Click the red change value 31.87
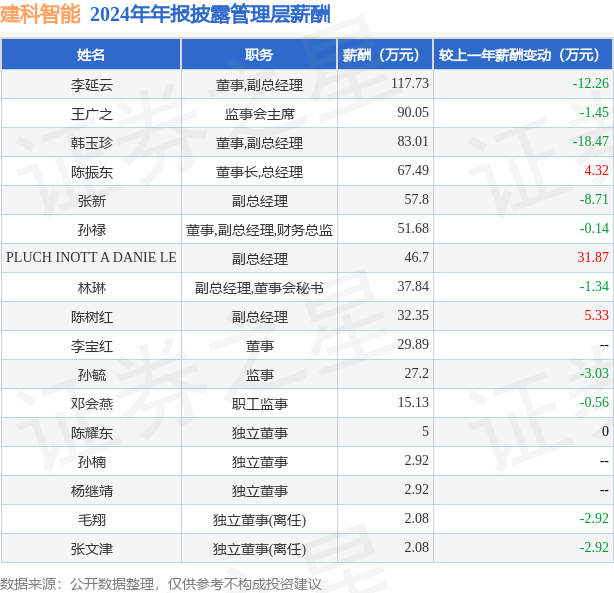This screenshot has height=593, width=614. tap(593, 257)
